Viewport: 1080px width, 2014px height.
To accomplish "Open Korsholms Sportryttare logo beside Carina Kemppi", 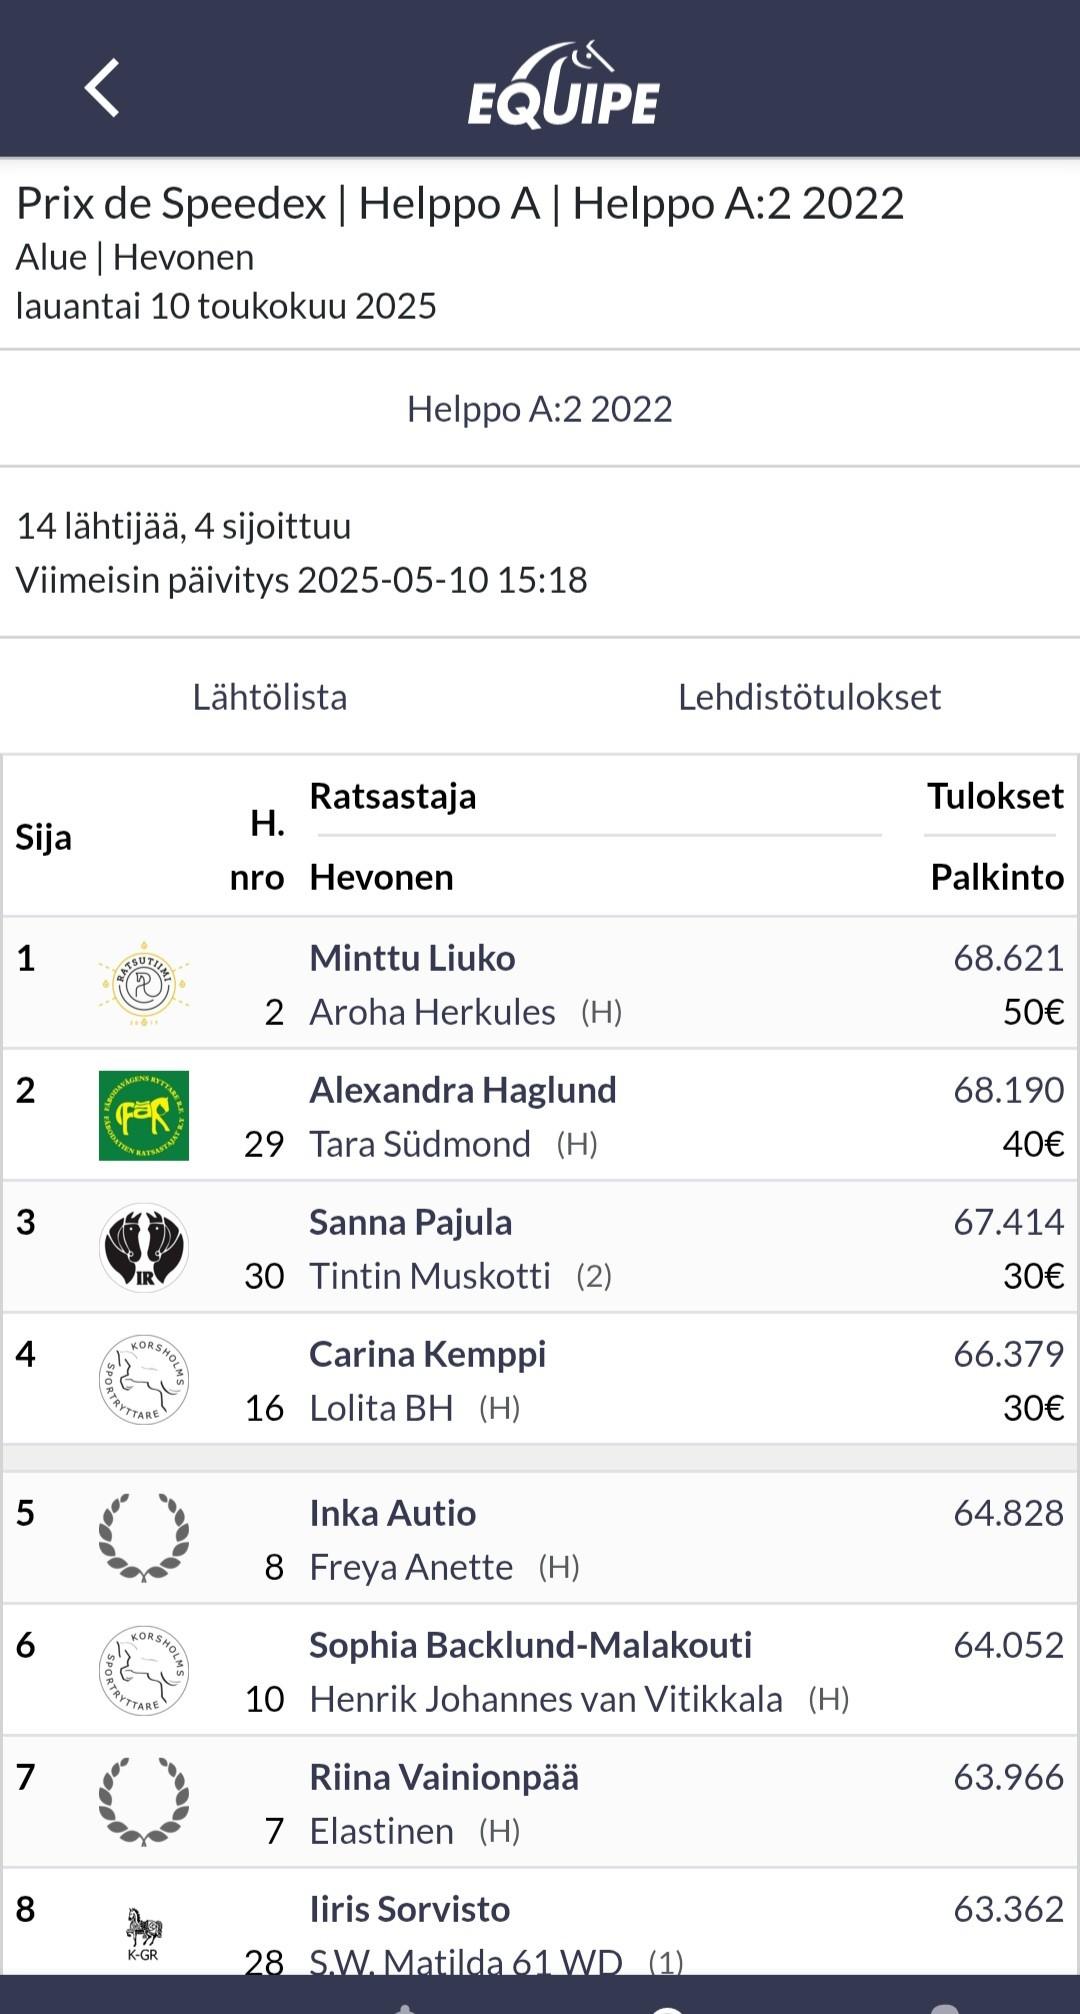I will click(144, 1380).
